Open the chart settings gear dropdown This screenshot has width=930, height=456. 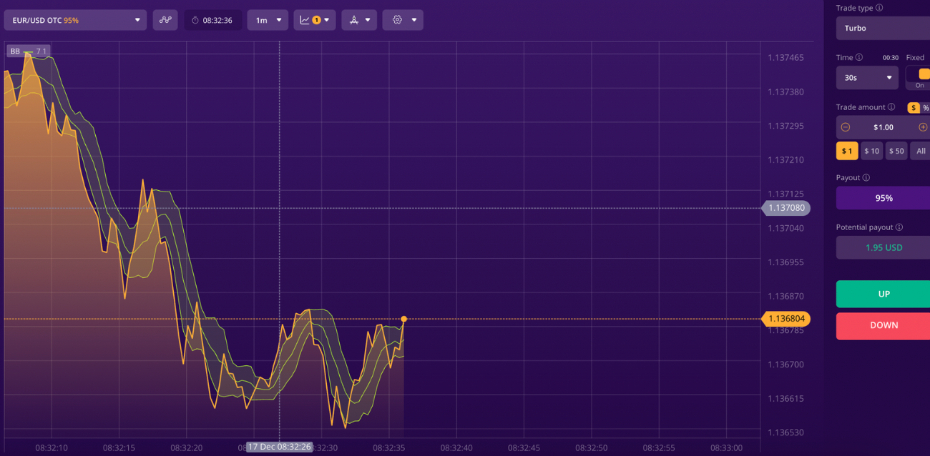point(403,20)
